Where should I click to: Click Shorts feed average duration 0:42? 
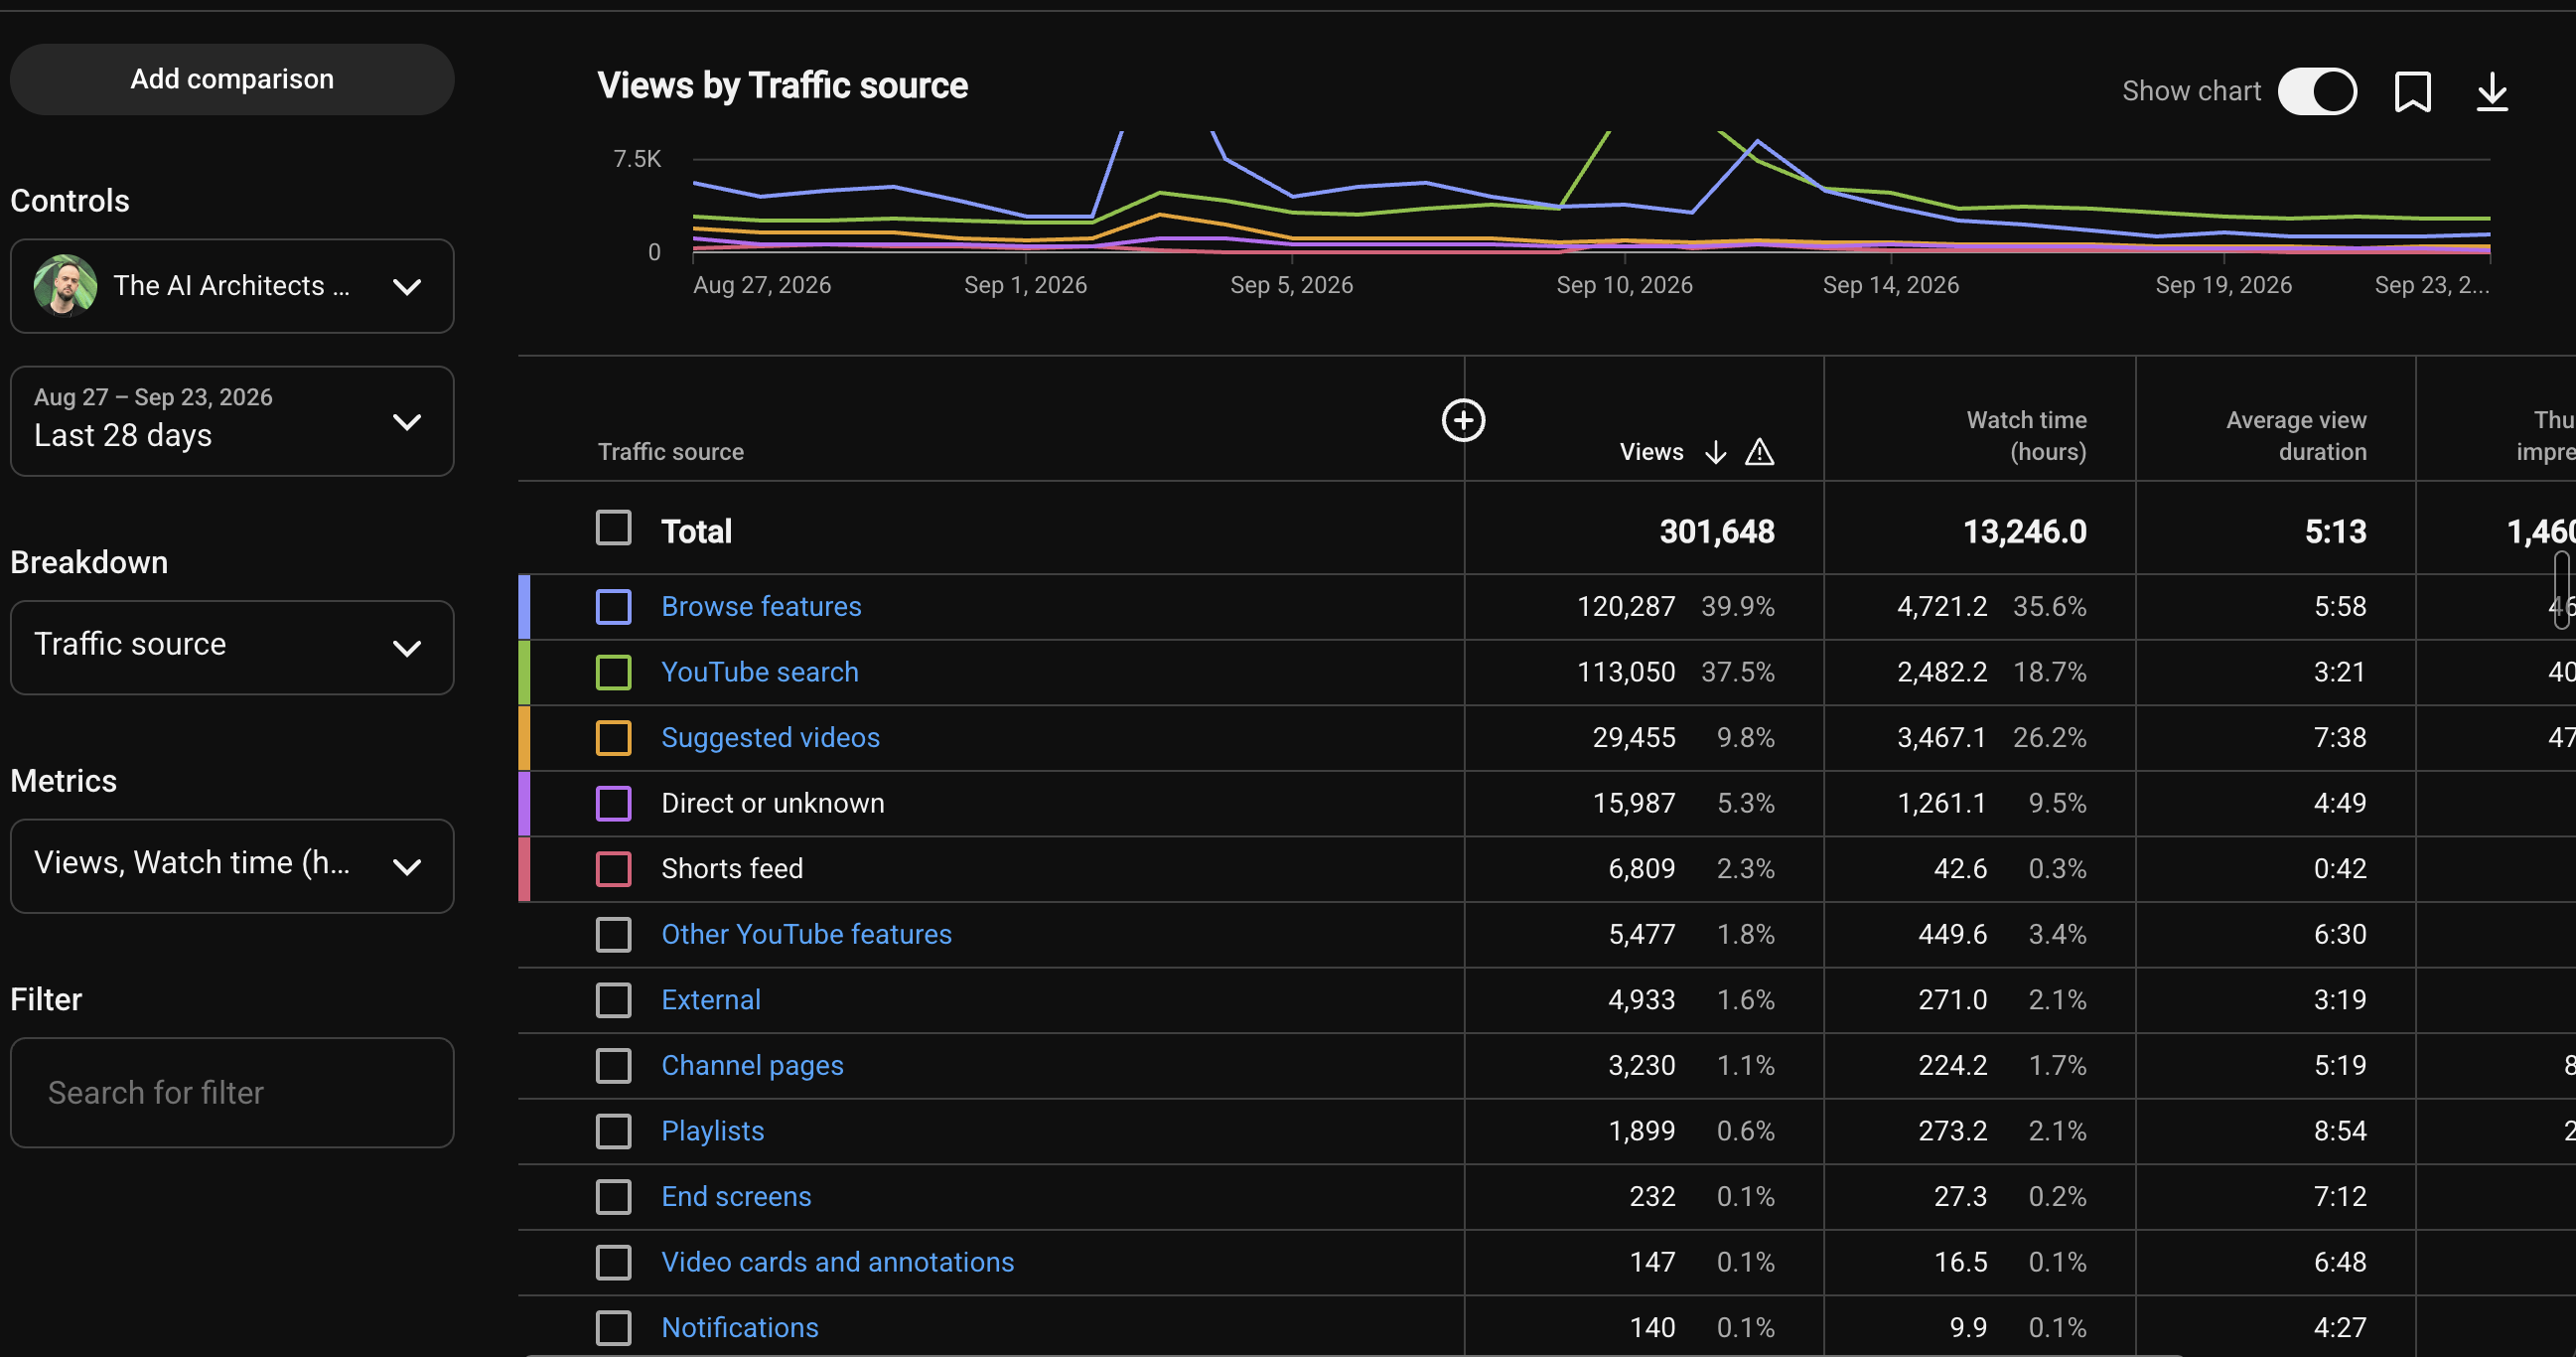point(2339,868)
